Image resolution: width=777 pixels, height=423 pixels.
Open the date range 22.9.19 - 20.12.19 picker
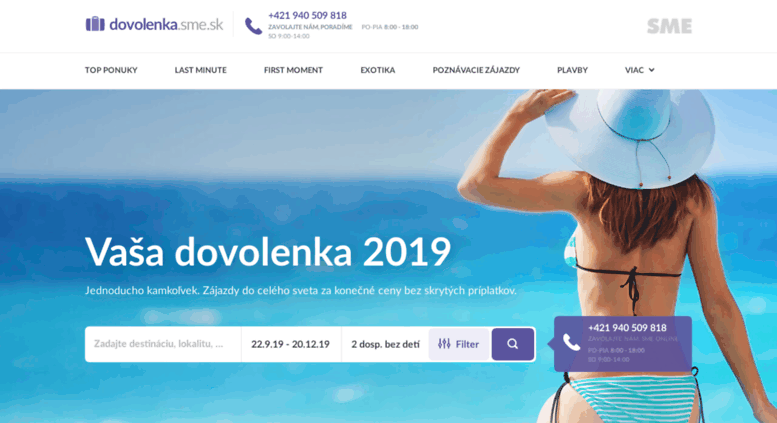point(290,344)
